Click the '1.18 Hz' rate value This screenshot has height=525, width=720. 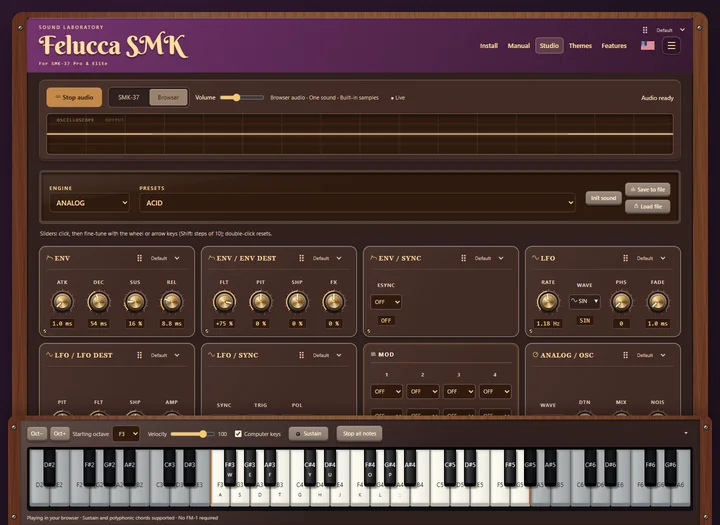tap(548, 323)
